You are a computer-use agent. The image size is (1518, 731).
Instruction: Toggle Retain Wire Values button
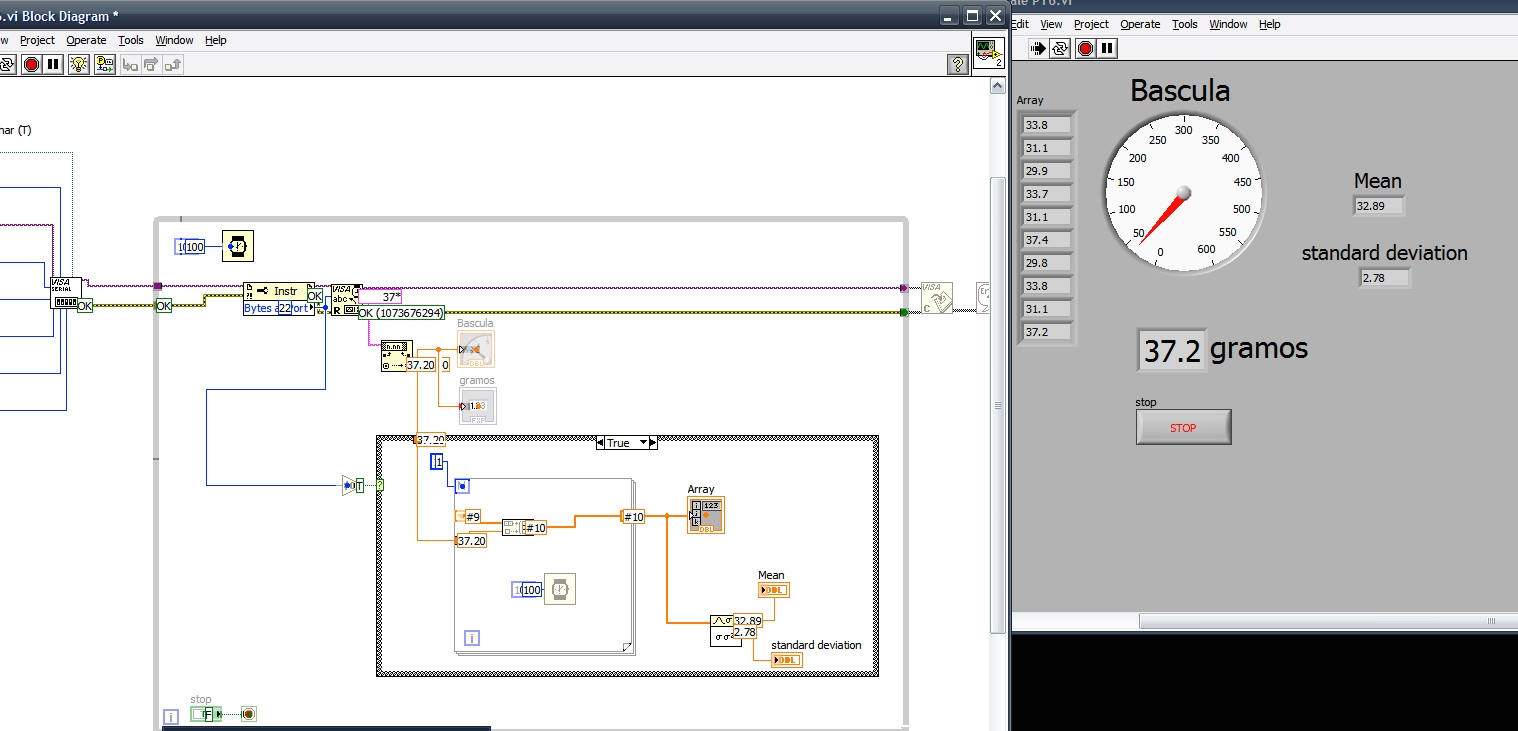pyautogui.click(x=104, y=64)
